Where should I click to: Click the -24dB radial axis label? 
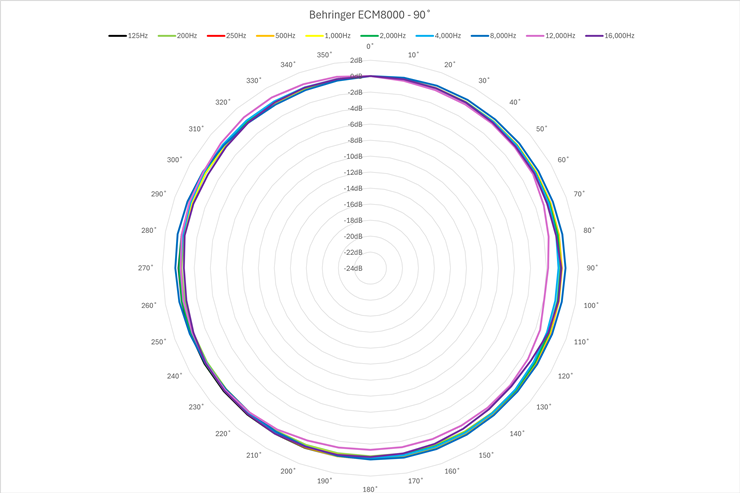coord(353,268)
